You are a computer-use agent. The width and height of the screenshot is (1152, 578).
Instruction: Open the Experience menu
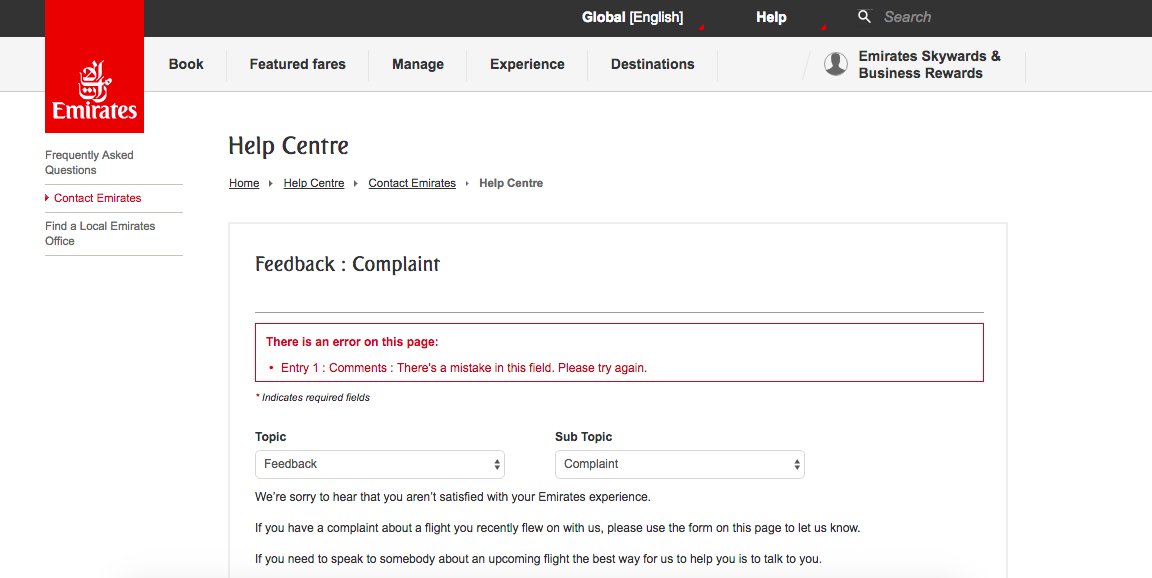click(x=528, y=64)
